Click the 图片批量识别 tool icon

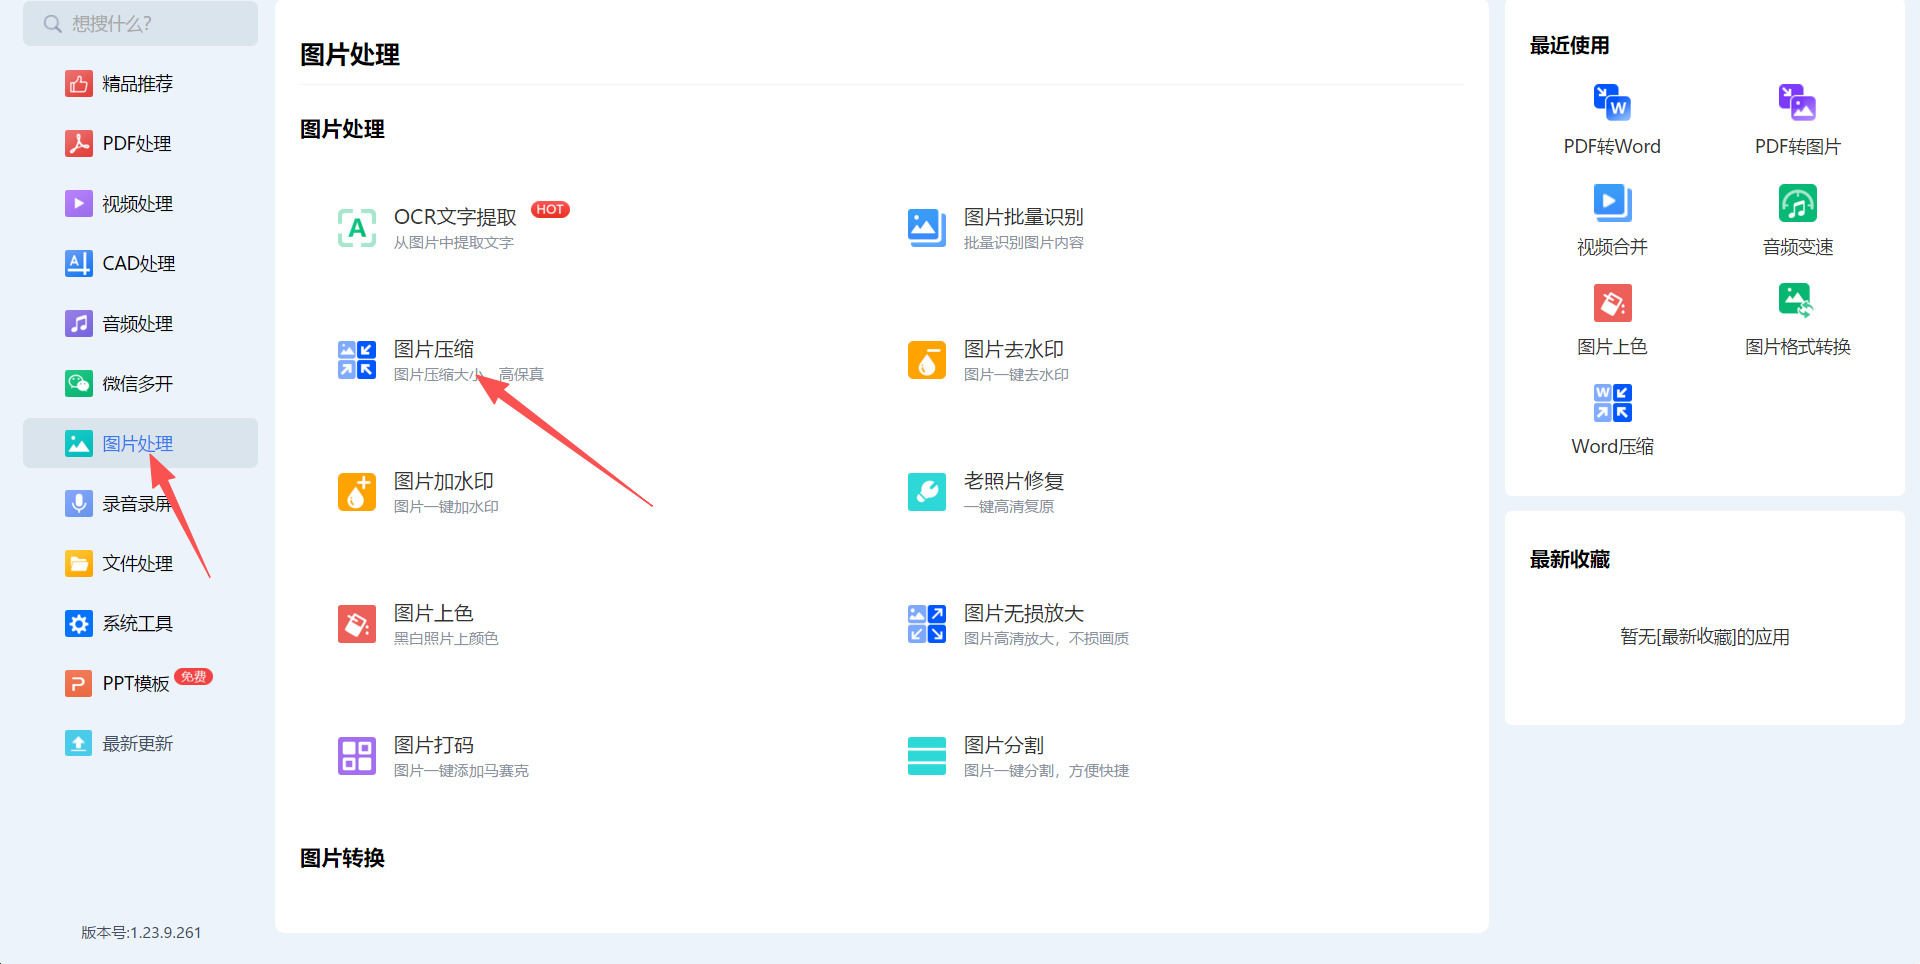927,228
